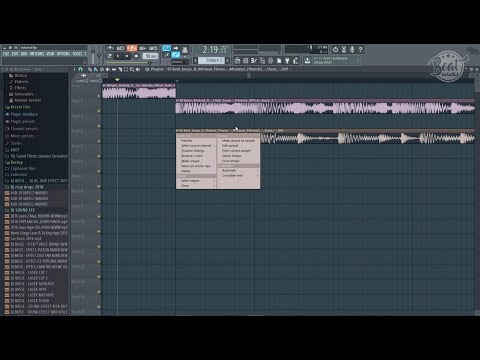Expand Plugin database in browser
This screenshot has width=480, height=360.
(24, 114)
